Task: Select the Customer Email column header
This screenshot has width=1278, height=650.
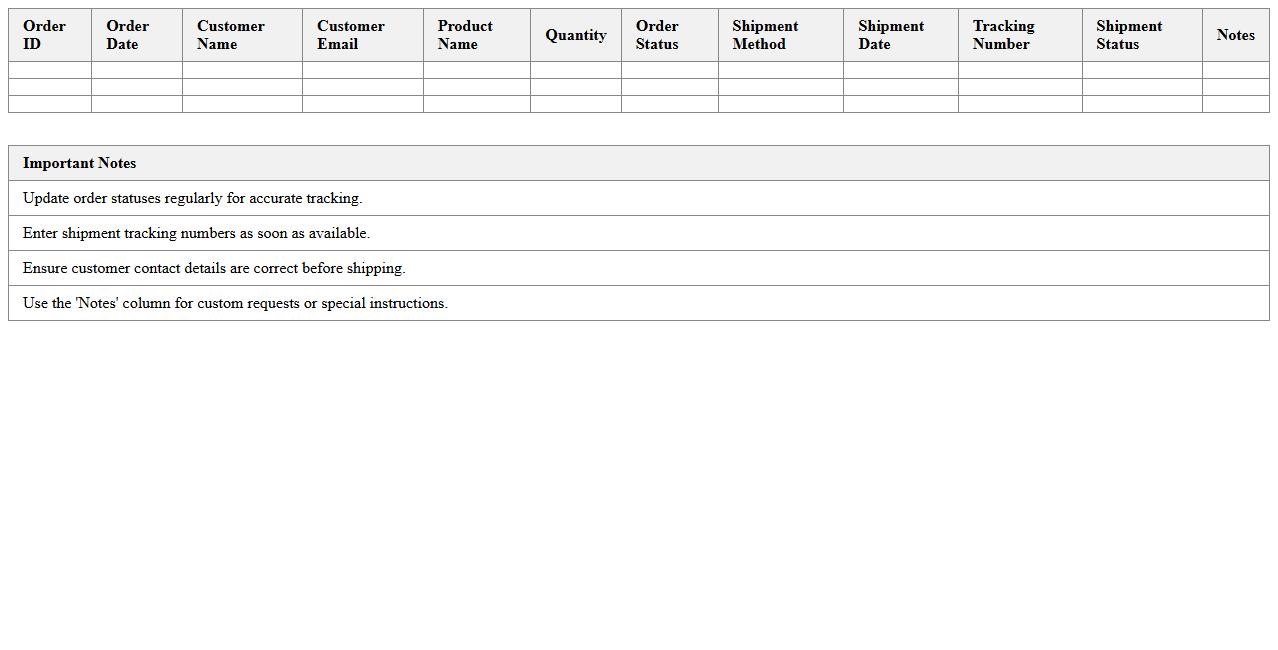Action: coord(362,35)
